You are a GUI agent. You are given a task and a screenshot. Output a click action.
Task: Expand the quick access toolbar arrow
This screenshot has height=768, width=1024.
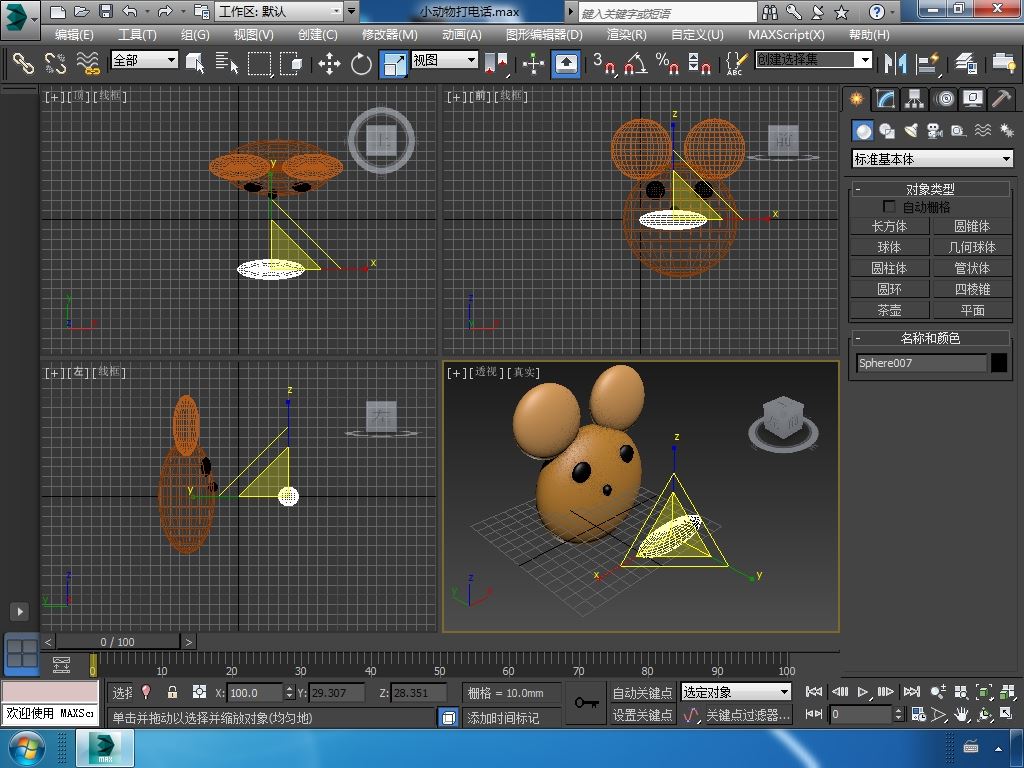tap(352, 11)
